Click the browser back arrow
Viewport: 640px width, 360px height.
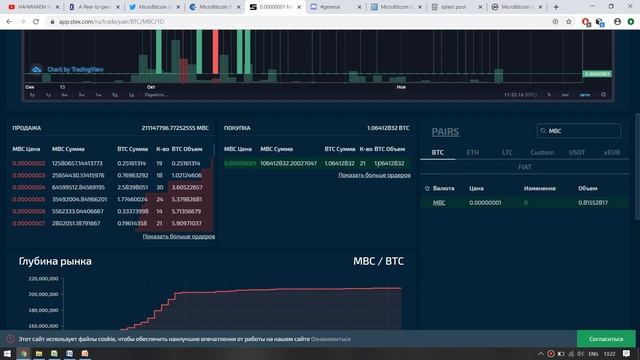pyautogui.click(x=9, y=22)
